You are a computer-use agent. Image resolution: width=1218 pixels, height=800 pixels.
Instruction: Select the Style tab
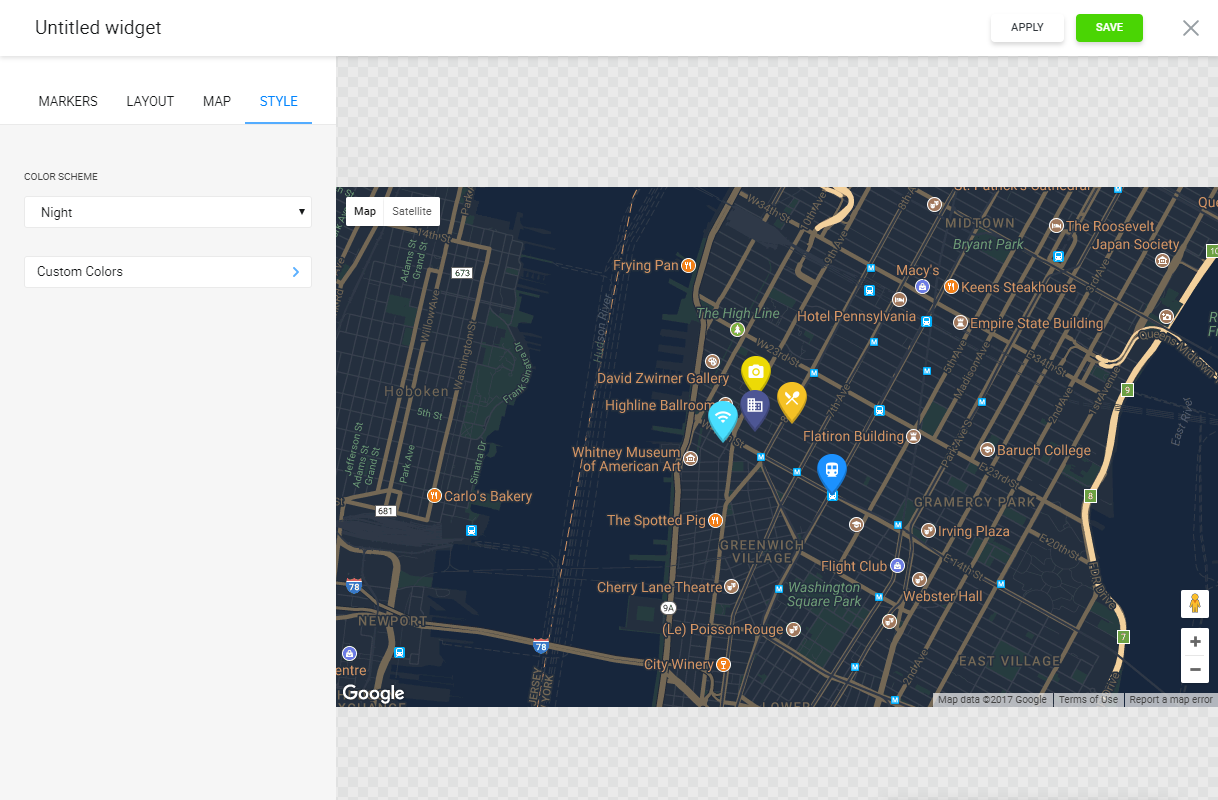coord(279,101)
